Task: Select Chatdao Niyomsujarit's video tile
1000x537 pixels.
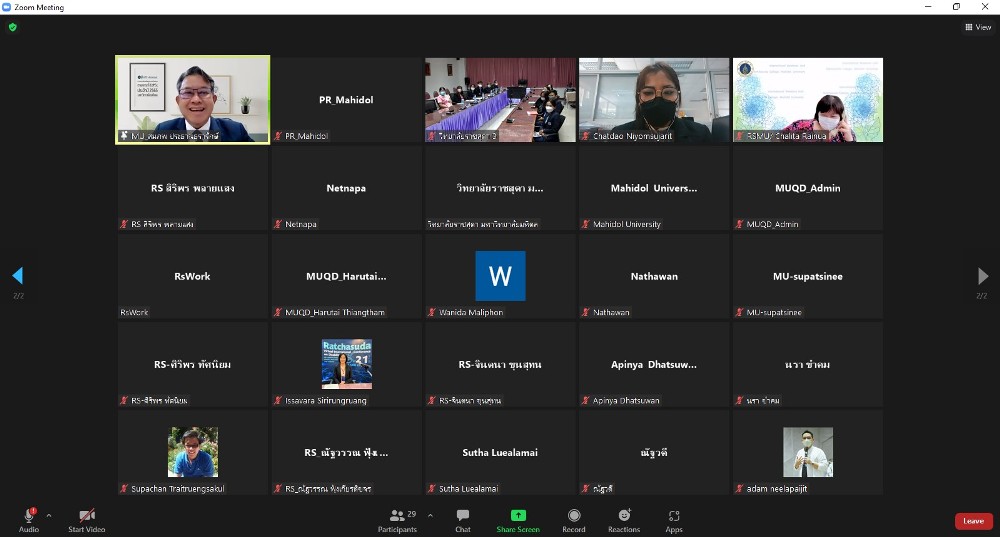Action: point(654,100)
